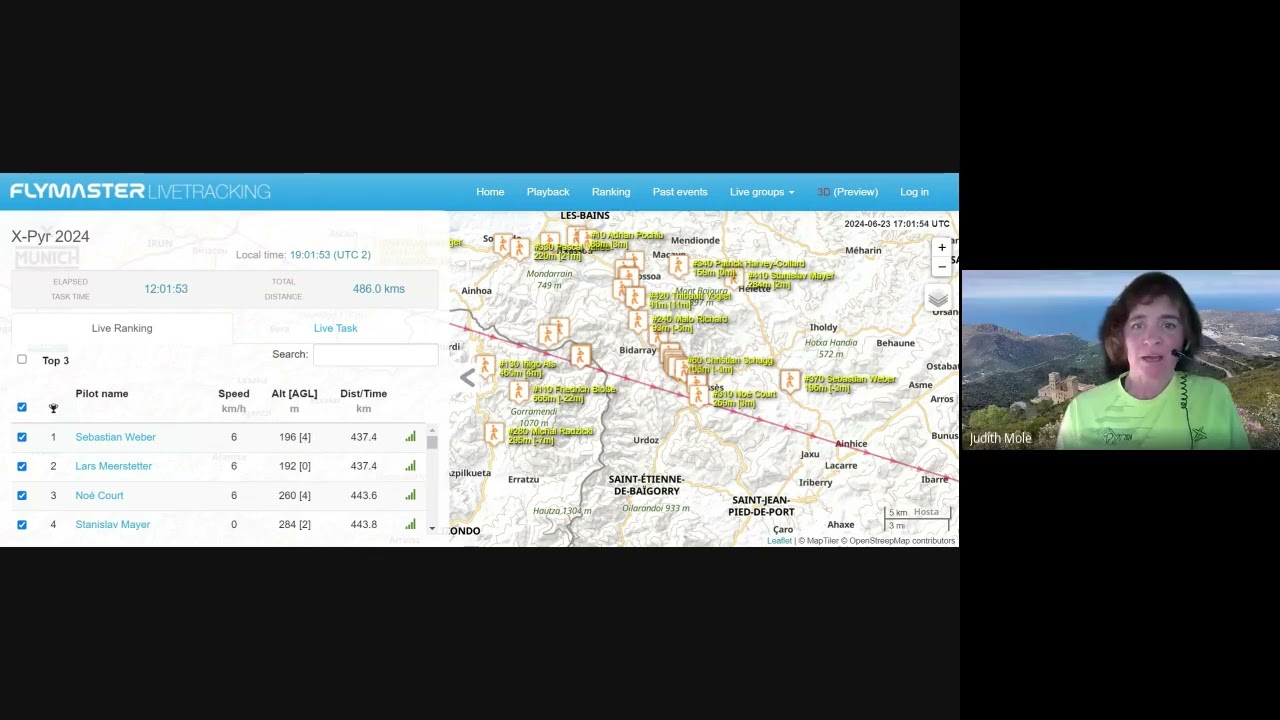1280x720 pixels.
Task: Open Sebastian Weber's pilot link
Action: coord(115,437)
